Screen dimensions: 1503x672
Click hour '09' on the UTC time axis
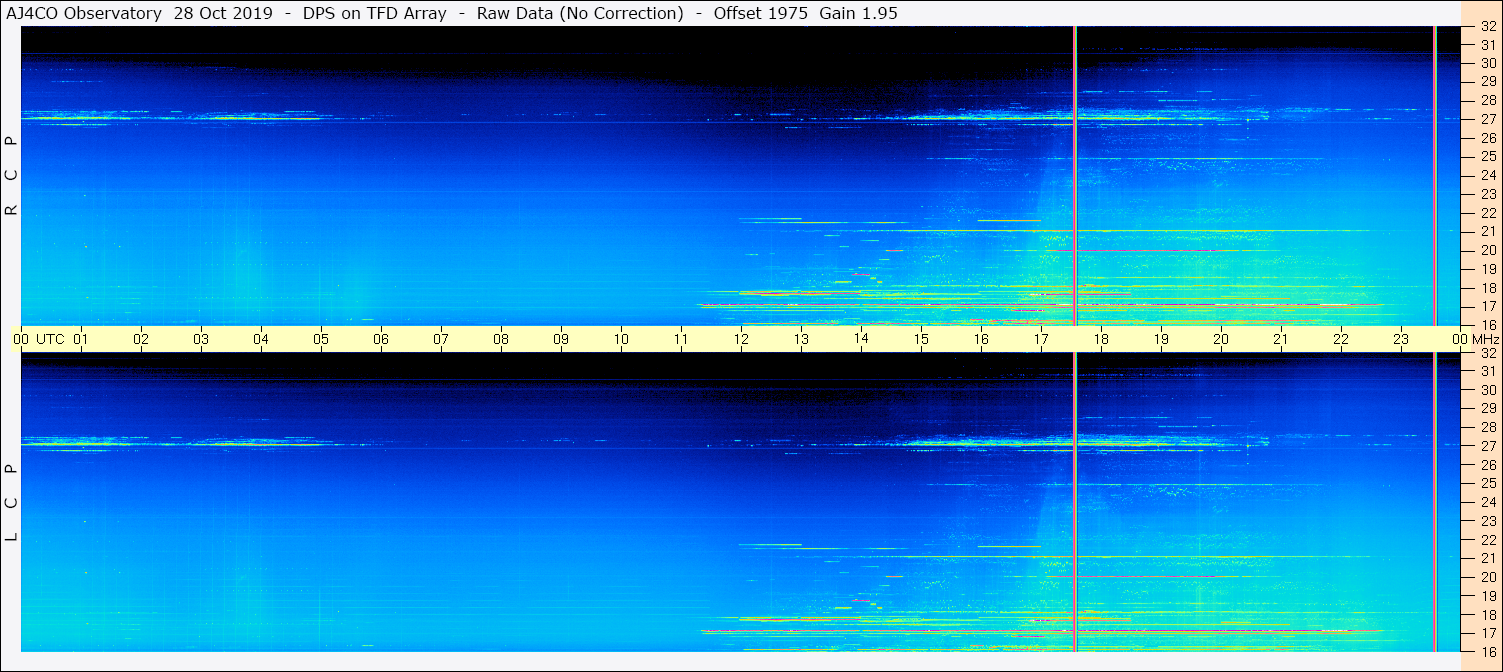pos(561,339)
